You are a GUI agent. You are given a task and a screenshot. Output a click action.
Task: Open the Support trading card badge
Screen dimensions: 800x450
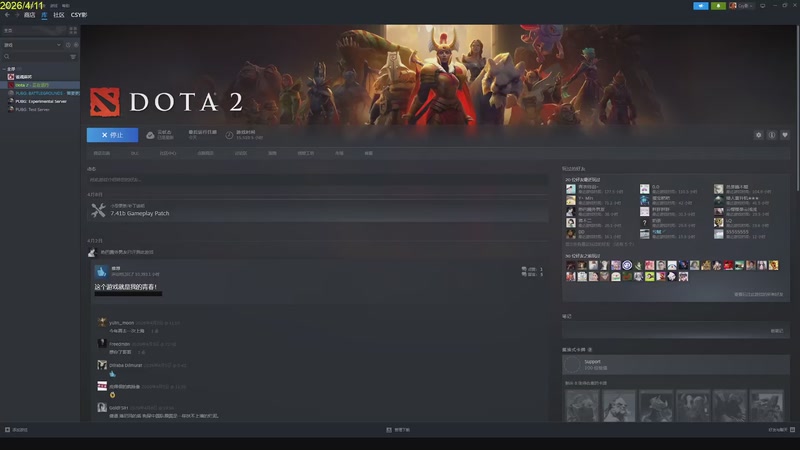(x=676, y=364)
